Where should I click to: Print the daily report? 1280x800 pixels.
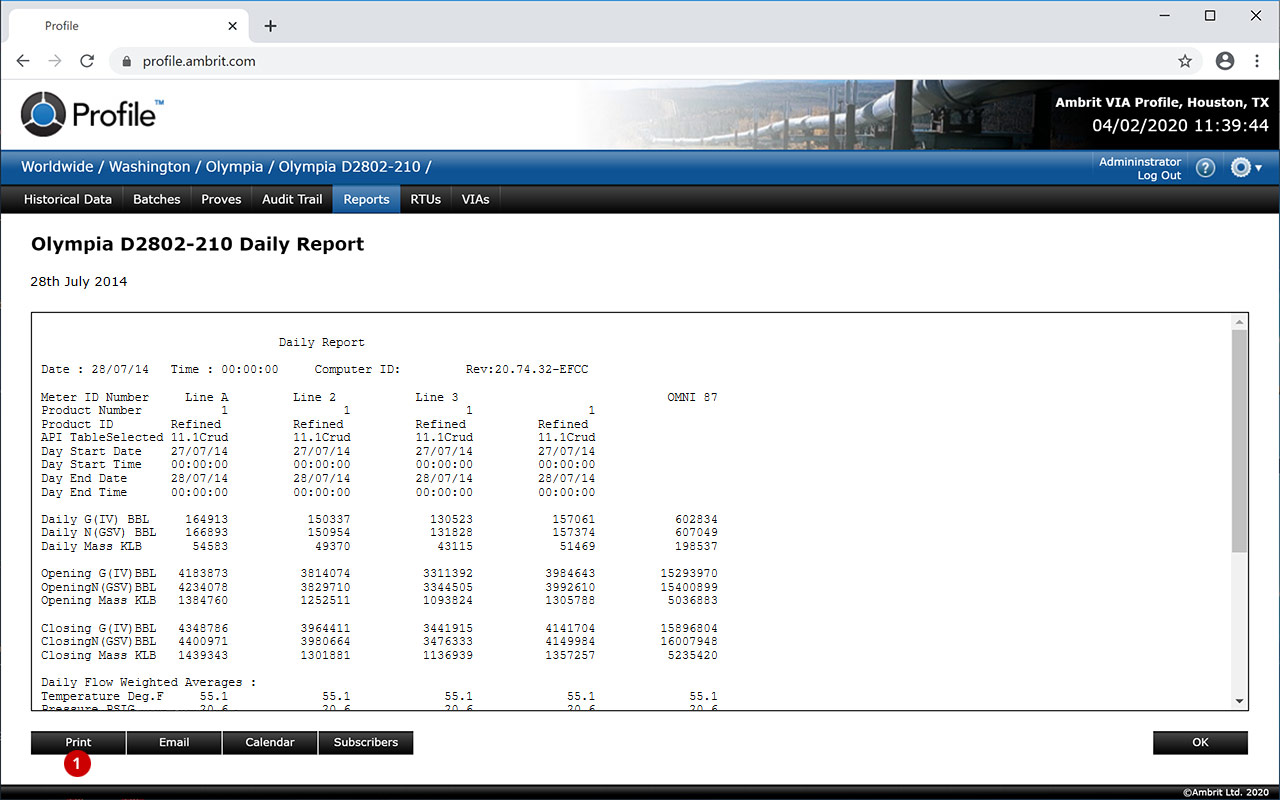pos(77,742)
